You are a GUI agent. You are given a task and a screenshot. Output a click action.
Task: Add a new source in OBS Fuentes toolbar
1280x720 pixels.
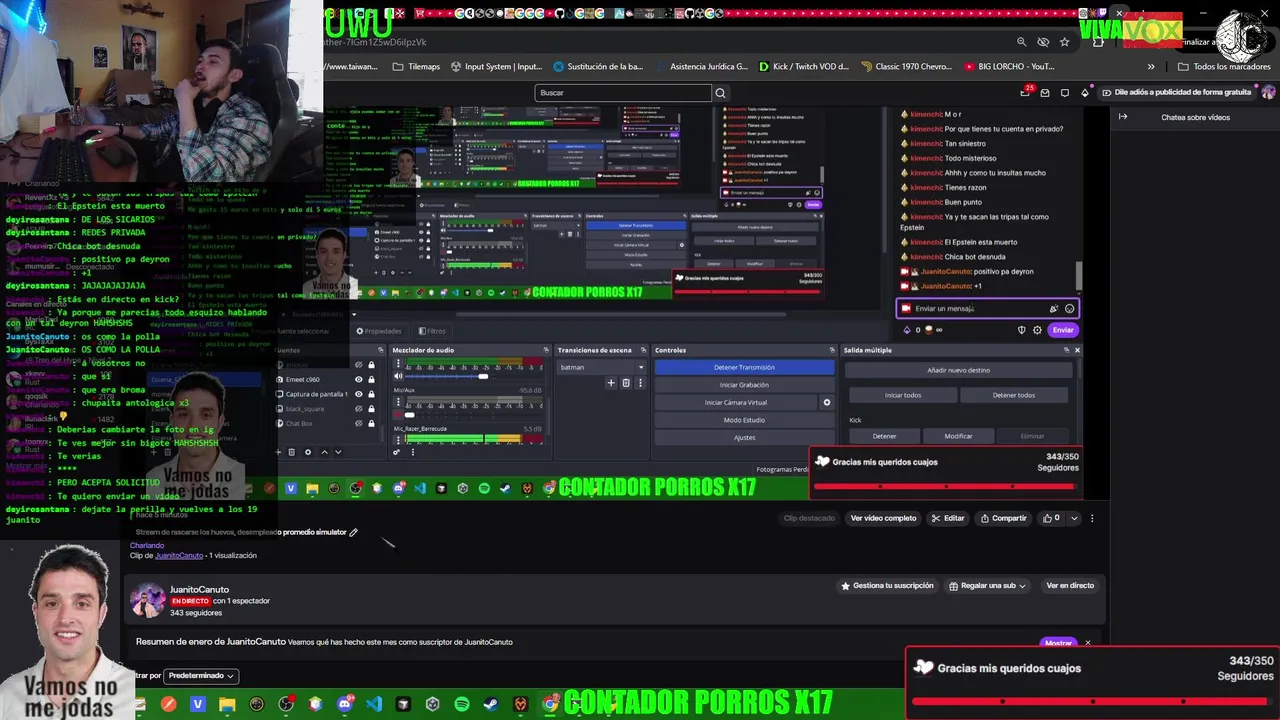(279, 452)
